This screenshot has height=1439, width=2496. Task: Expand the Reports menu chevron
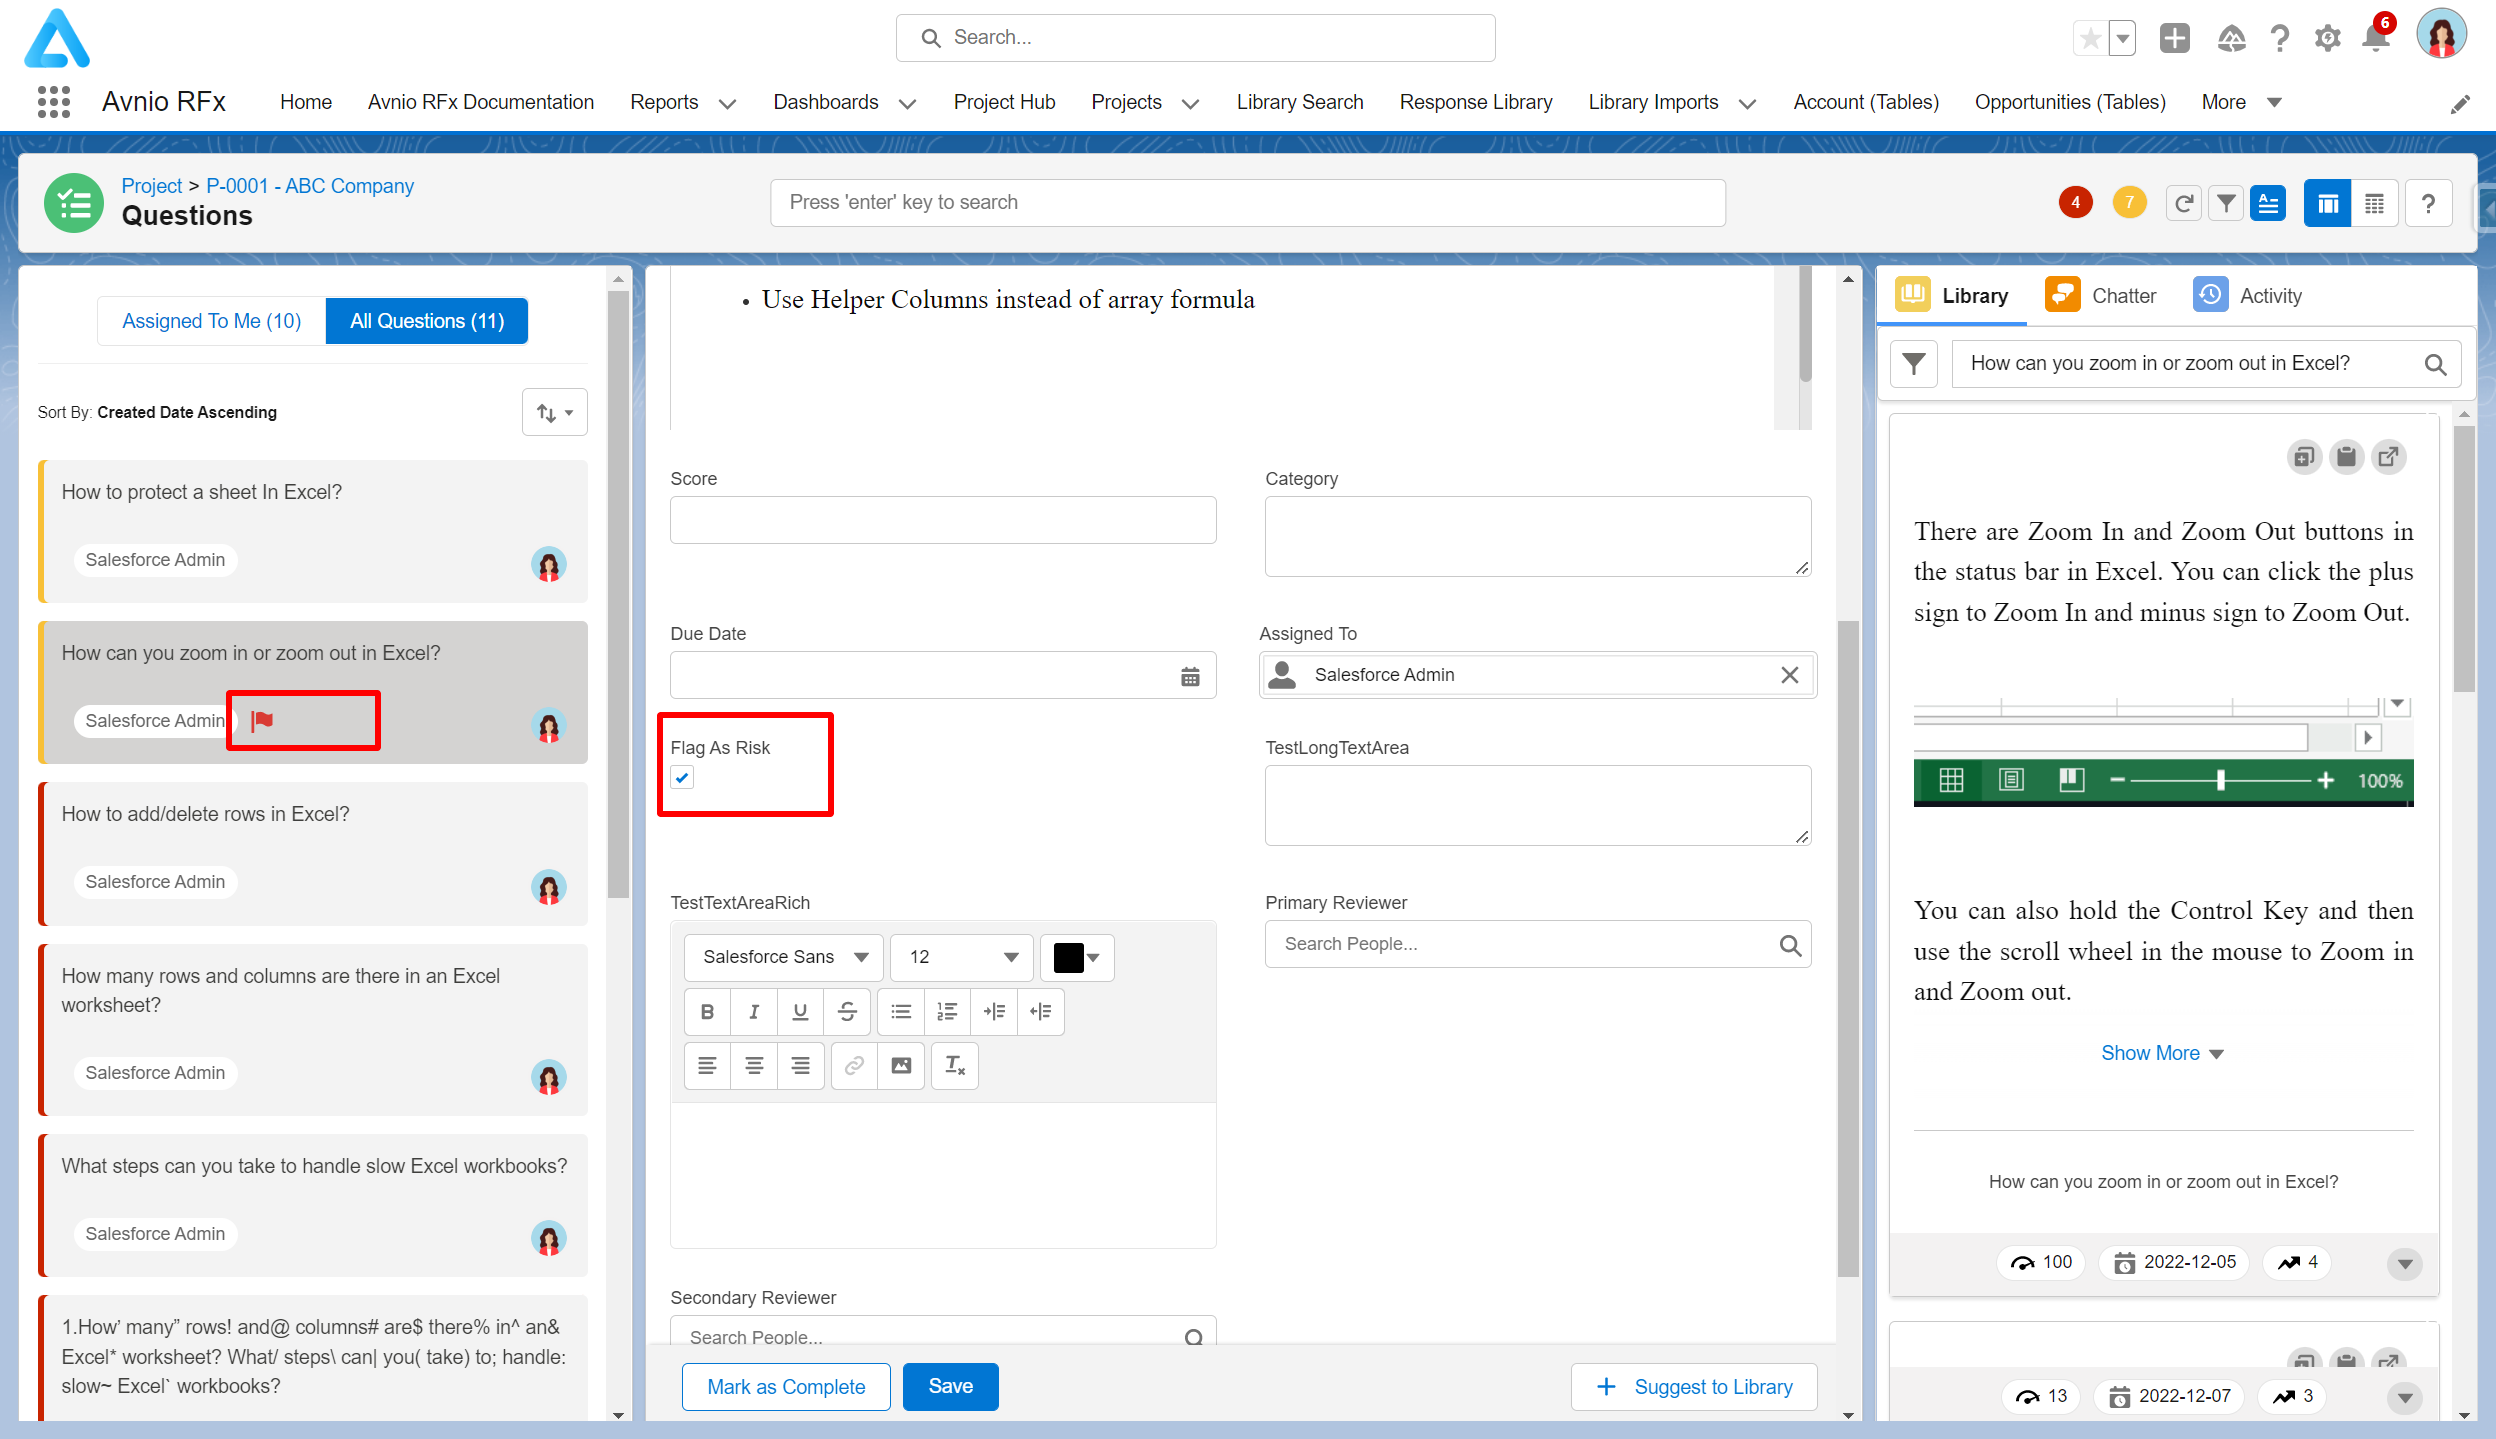pyautogui.click(x=727, y=104)
